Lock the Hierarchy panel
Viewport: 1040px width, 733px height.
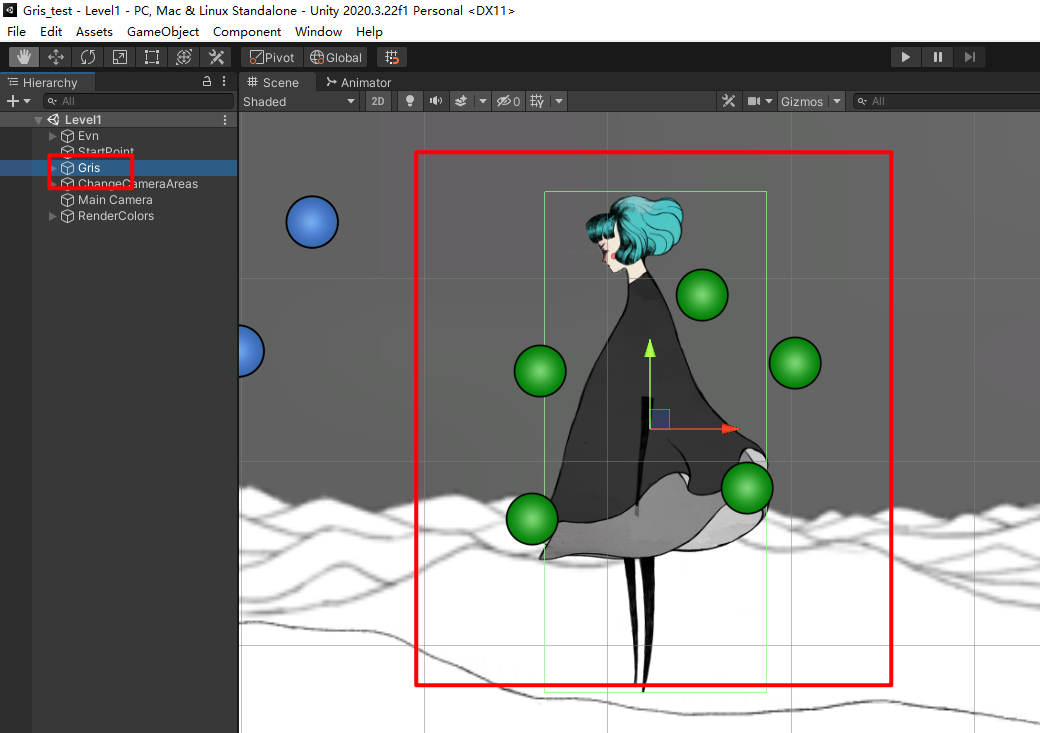[x=207, y=82]
